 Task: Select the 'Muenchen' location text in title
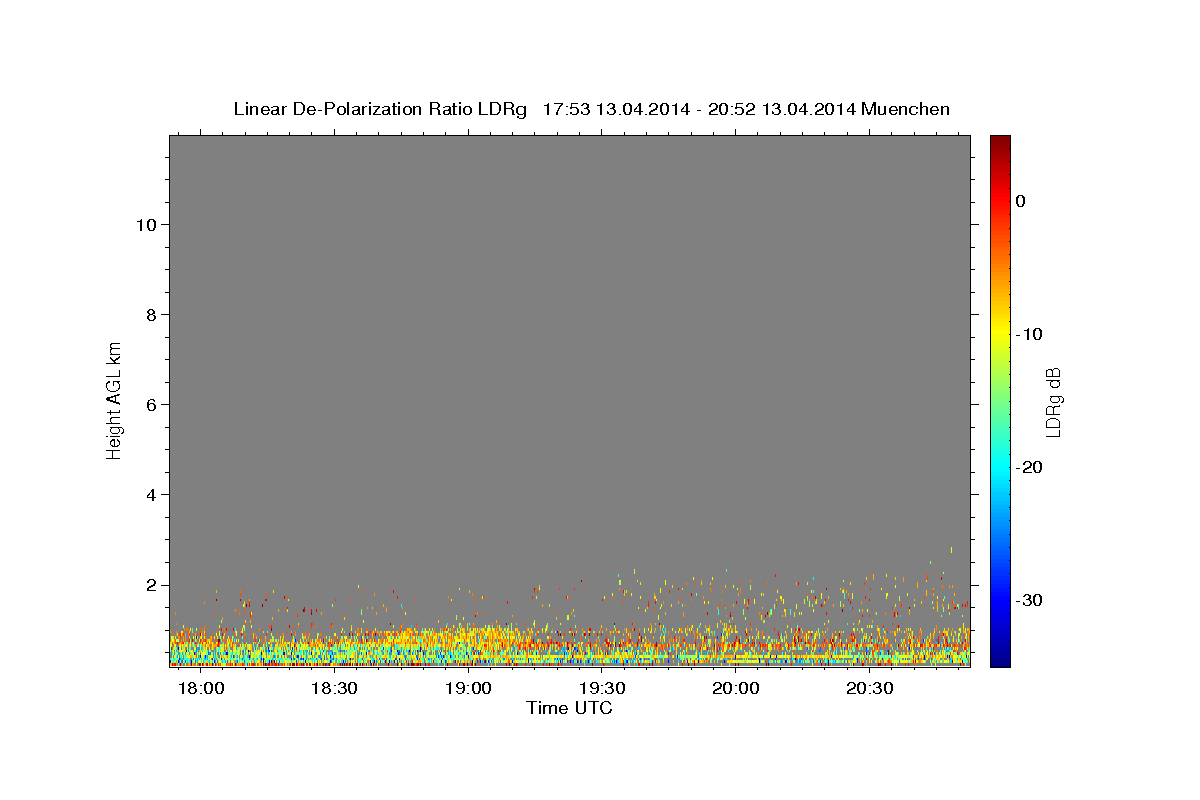906,109
